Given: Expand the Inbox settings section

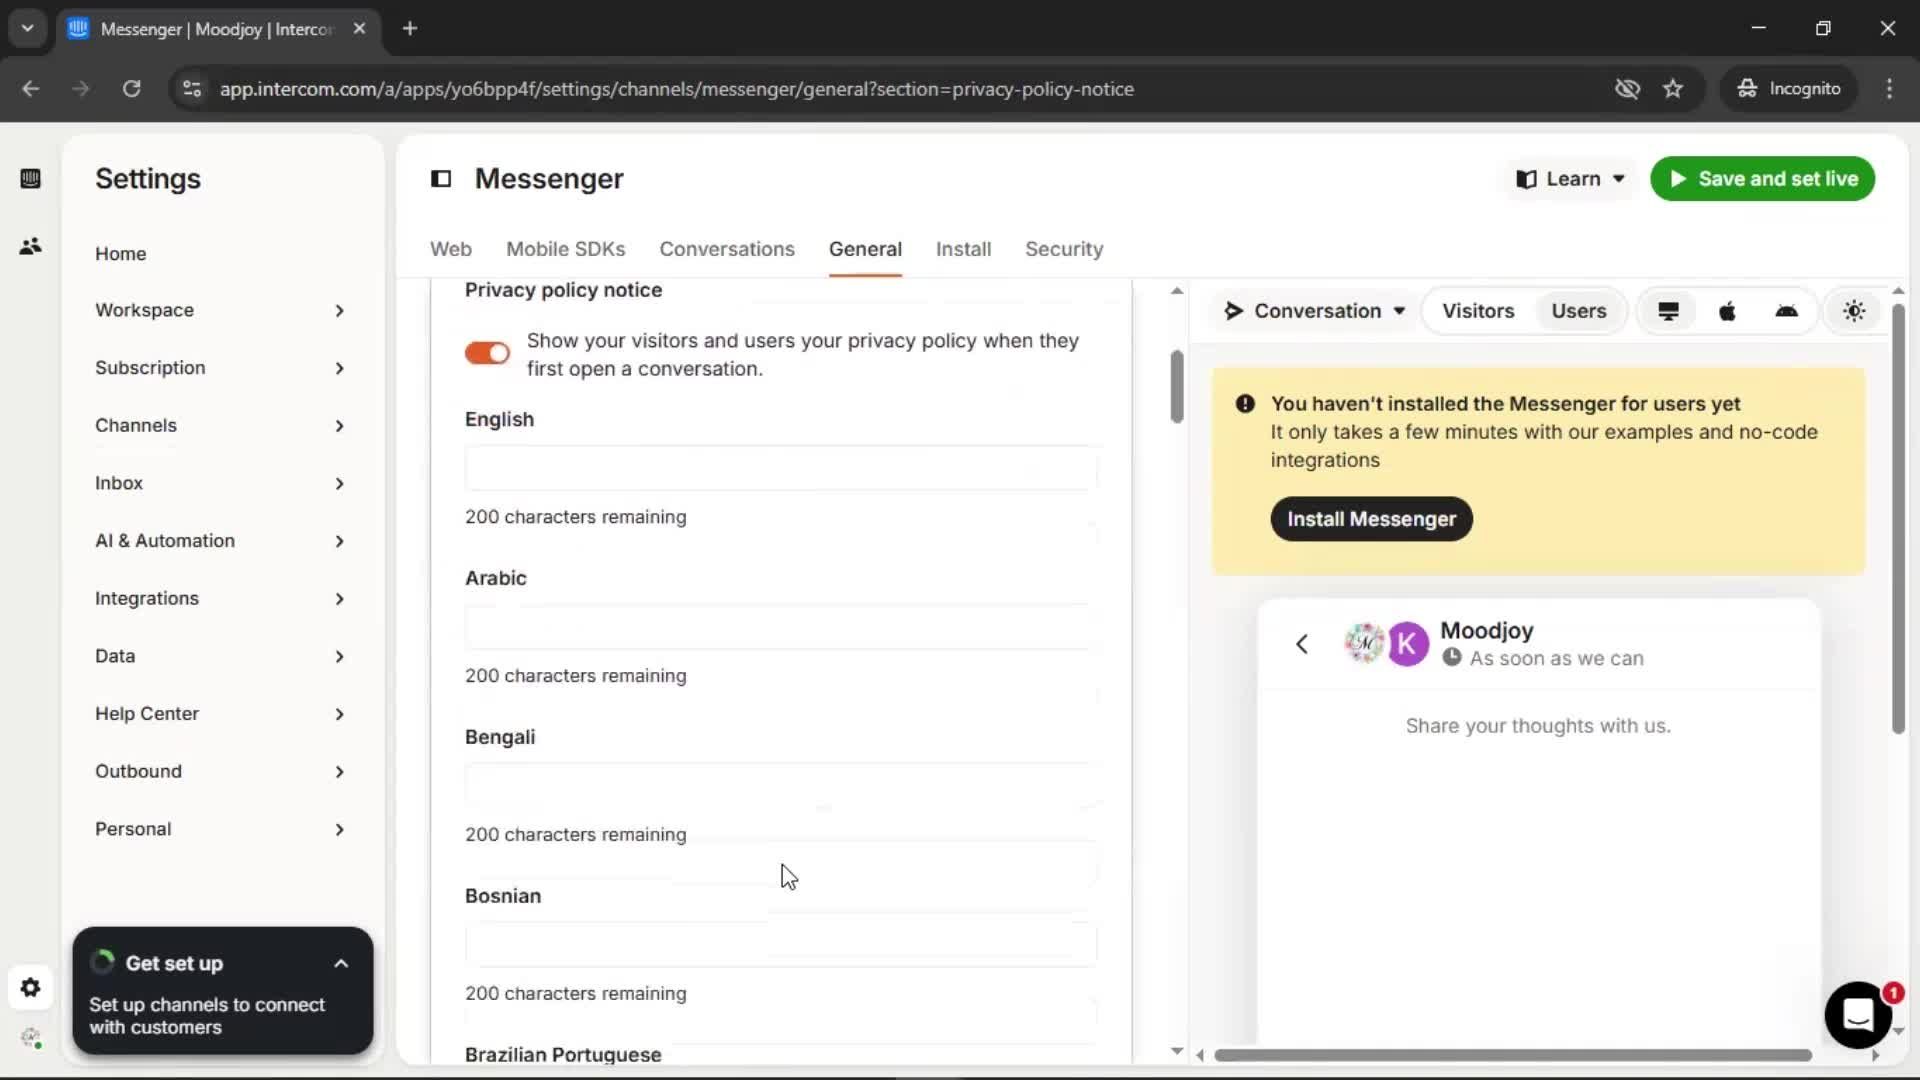Looking at the screenshot, I should tap(220, 484).
